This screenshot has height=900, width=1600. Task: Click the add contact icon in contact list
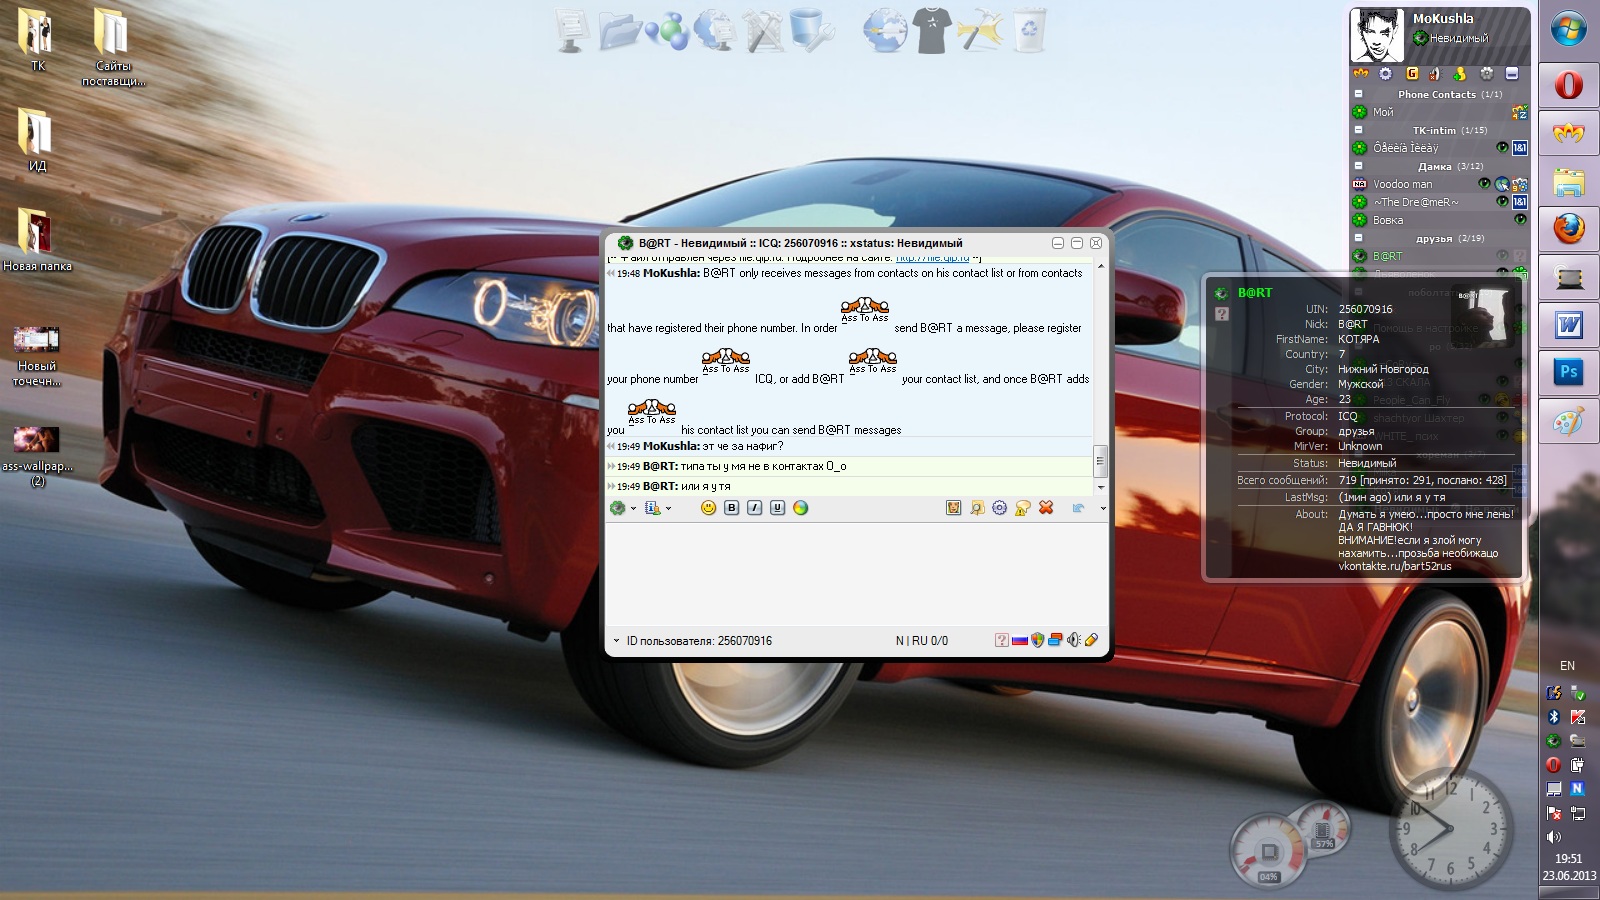(x=1459, y=74)
